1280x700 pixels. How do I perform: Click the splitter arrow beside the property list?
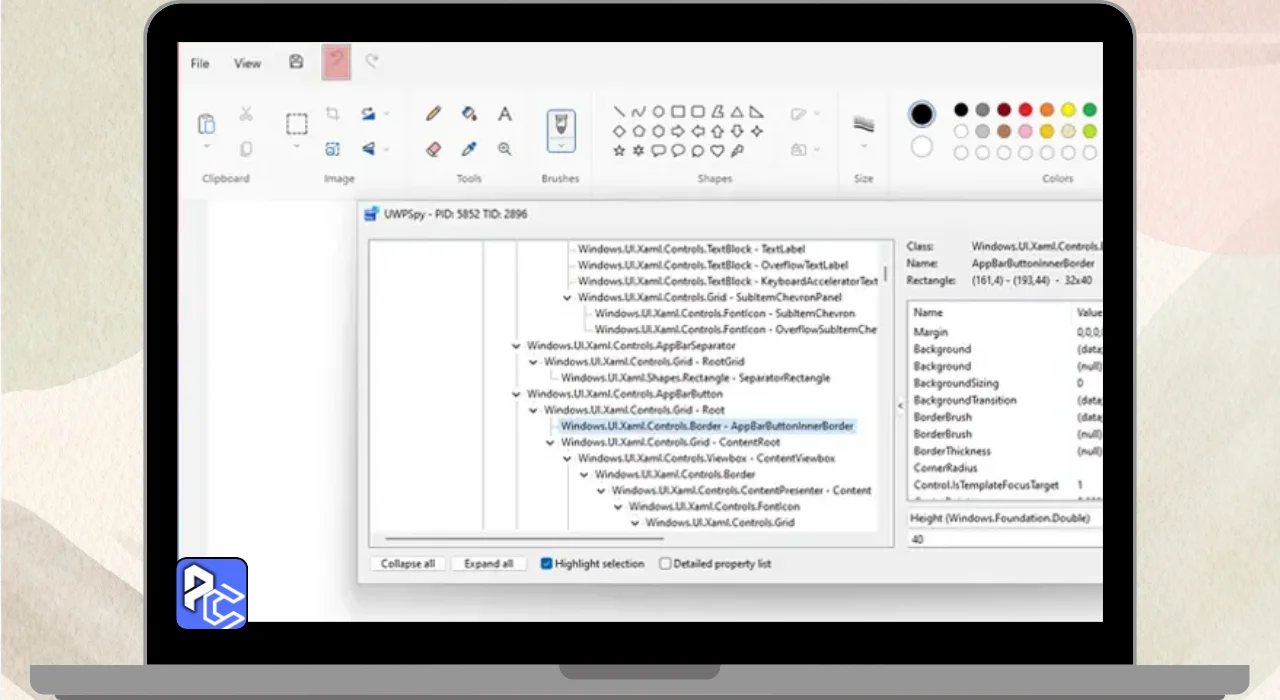(899, 405)
